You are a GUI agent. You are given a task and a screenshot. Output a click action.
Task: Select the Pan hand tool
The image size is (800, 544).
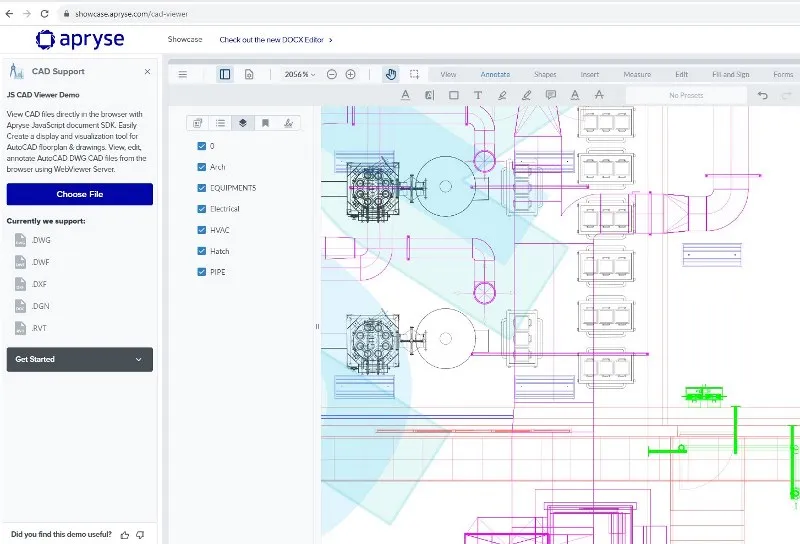tap(390, 74)
